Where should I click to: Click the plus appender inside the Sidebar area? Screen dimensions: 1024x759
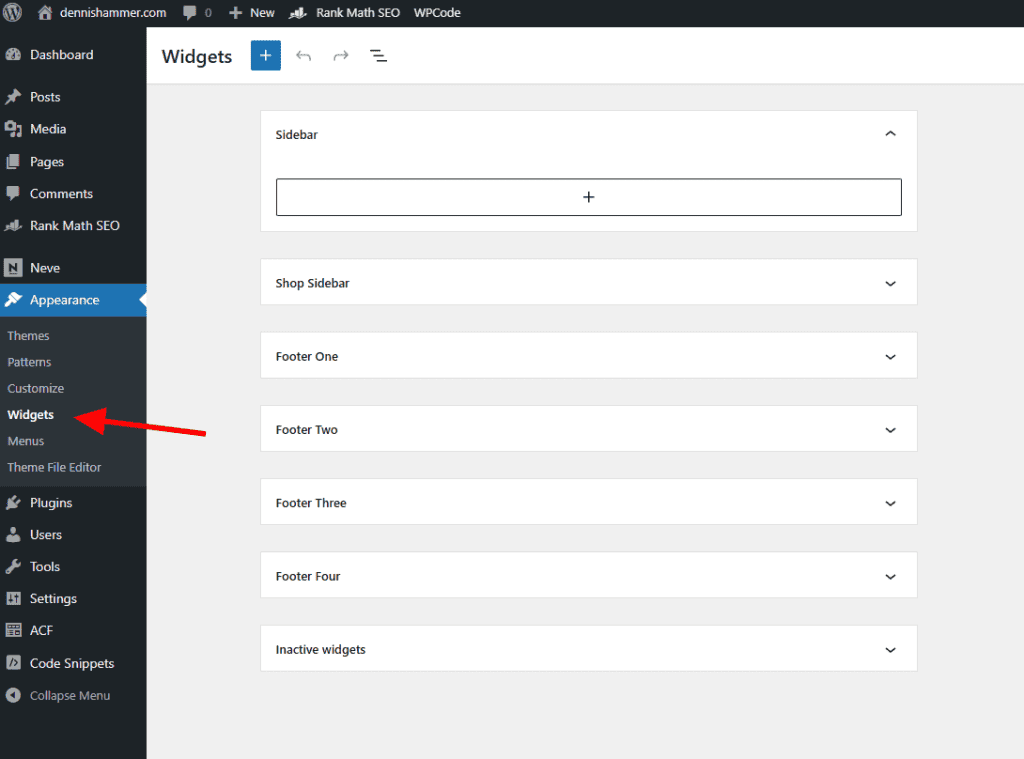[x=588, y=197]
